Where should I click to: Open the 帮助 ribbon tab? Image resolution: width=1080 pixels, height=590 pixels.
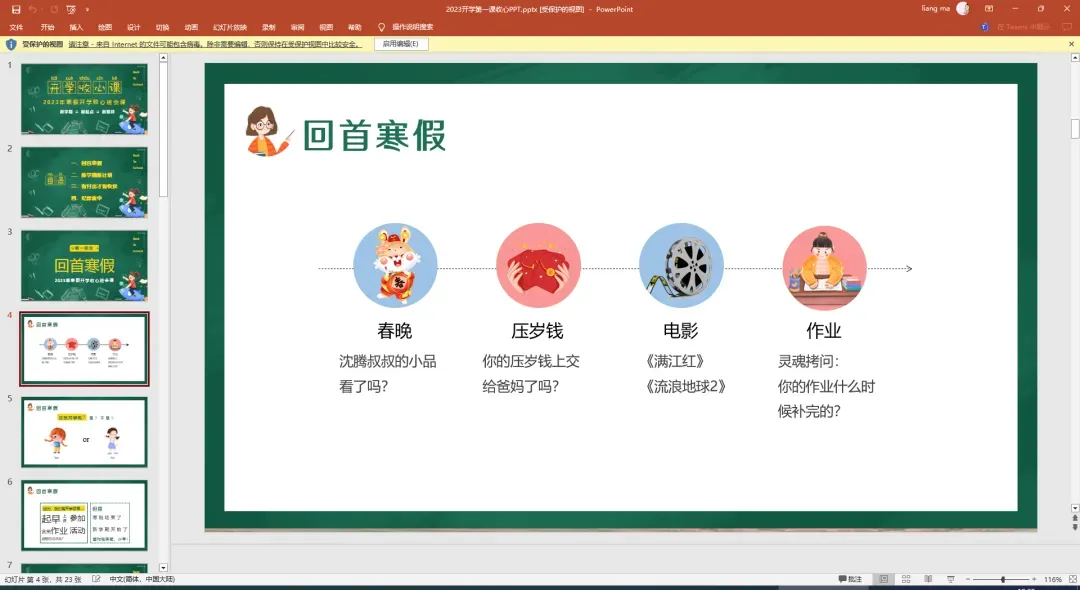click(355, 28)
